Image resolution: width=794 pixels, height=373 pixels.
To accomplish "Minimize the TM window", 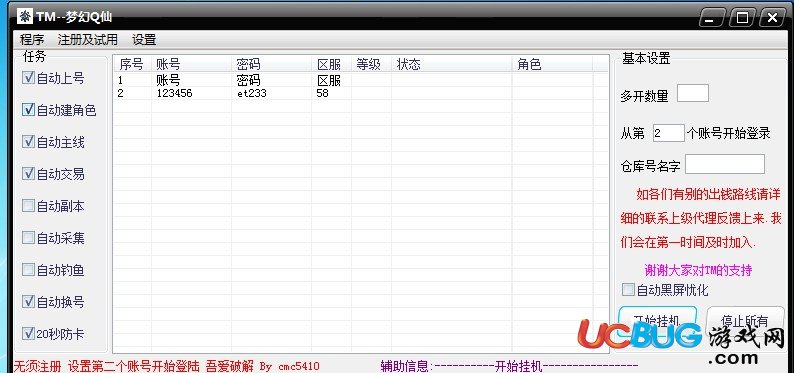I will click(713, 18).
